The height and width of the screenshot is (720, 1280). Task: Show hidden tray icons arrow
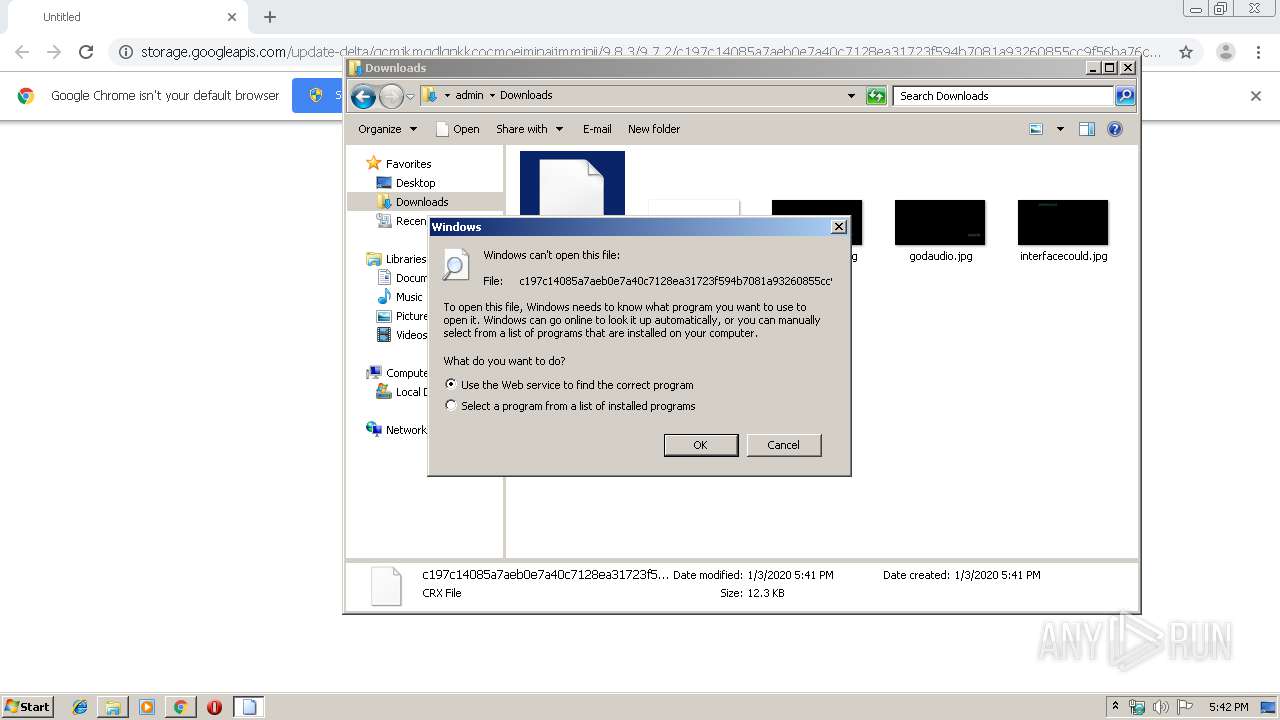tap(1116, 707)
